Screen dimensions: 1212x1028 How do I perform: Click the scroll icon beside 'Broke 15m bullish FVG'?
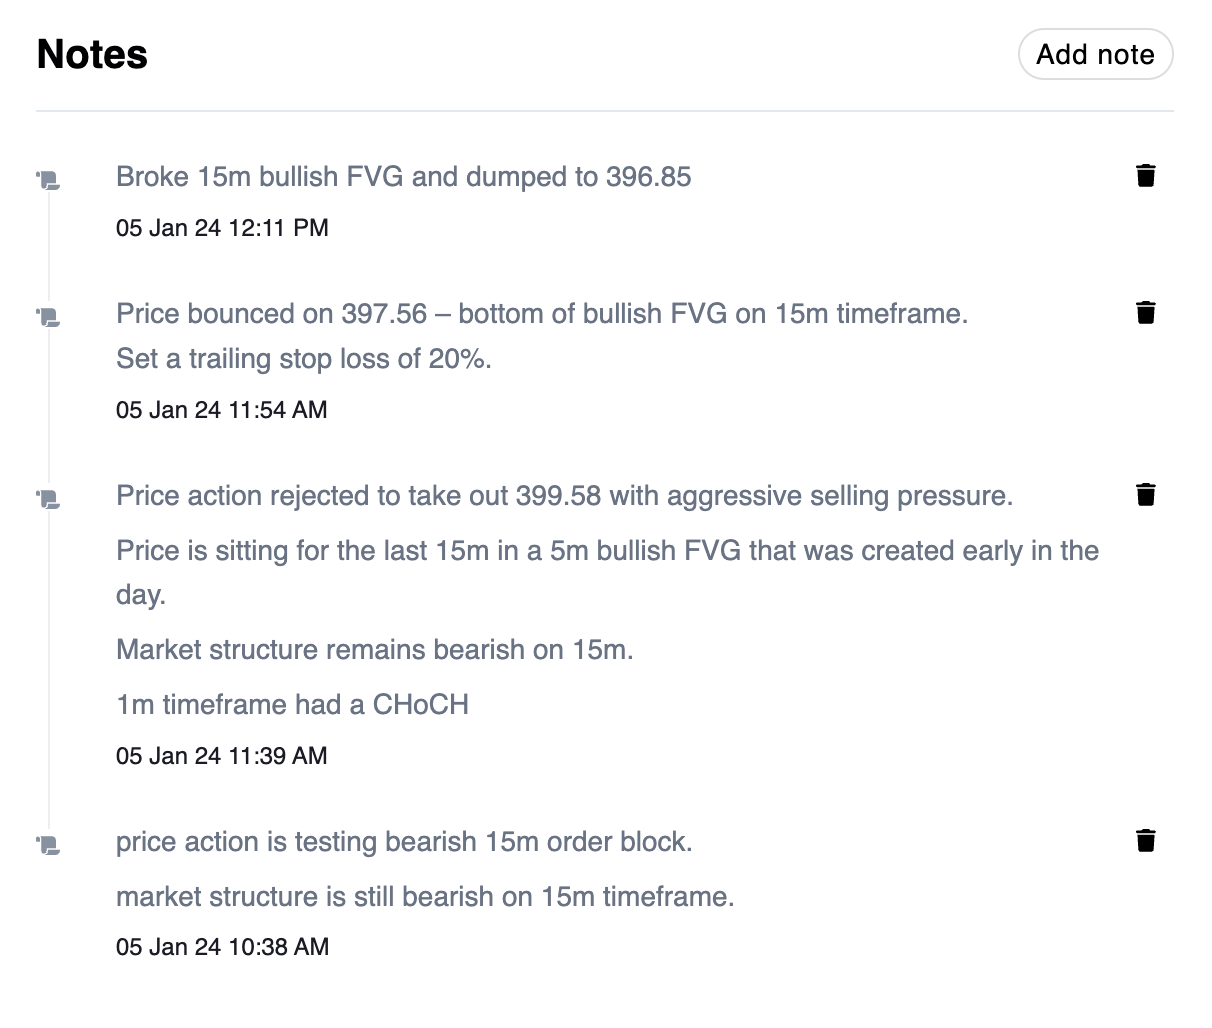click(x=48, y=181)
